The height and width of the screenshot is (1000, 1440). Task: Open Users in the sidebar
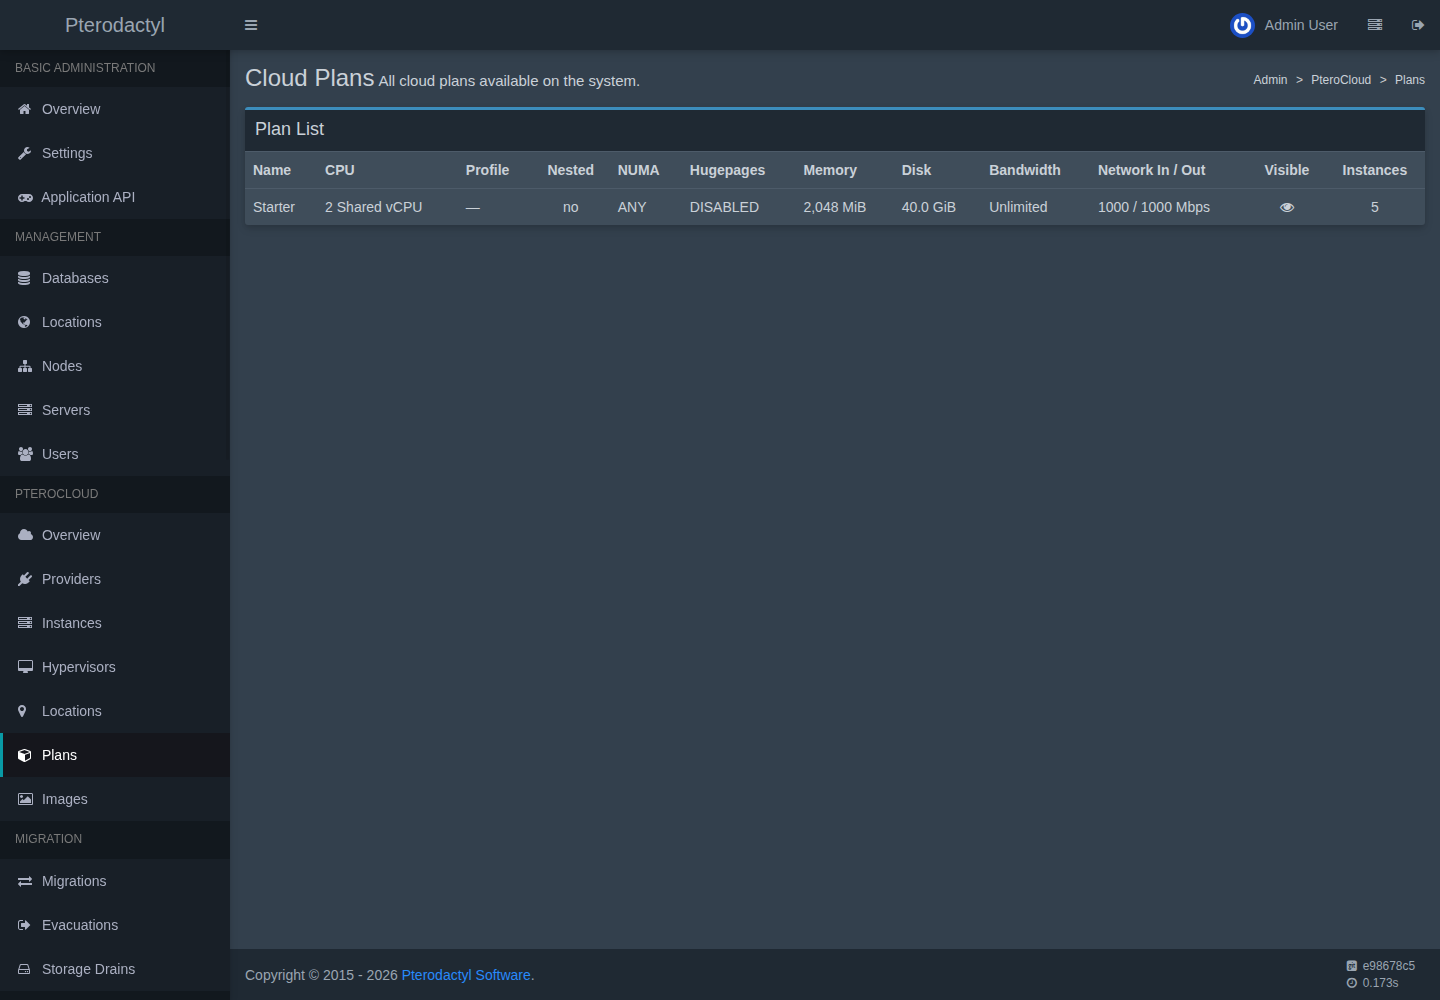point(115,454)
